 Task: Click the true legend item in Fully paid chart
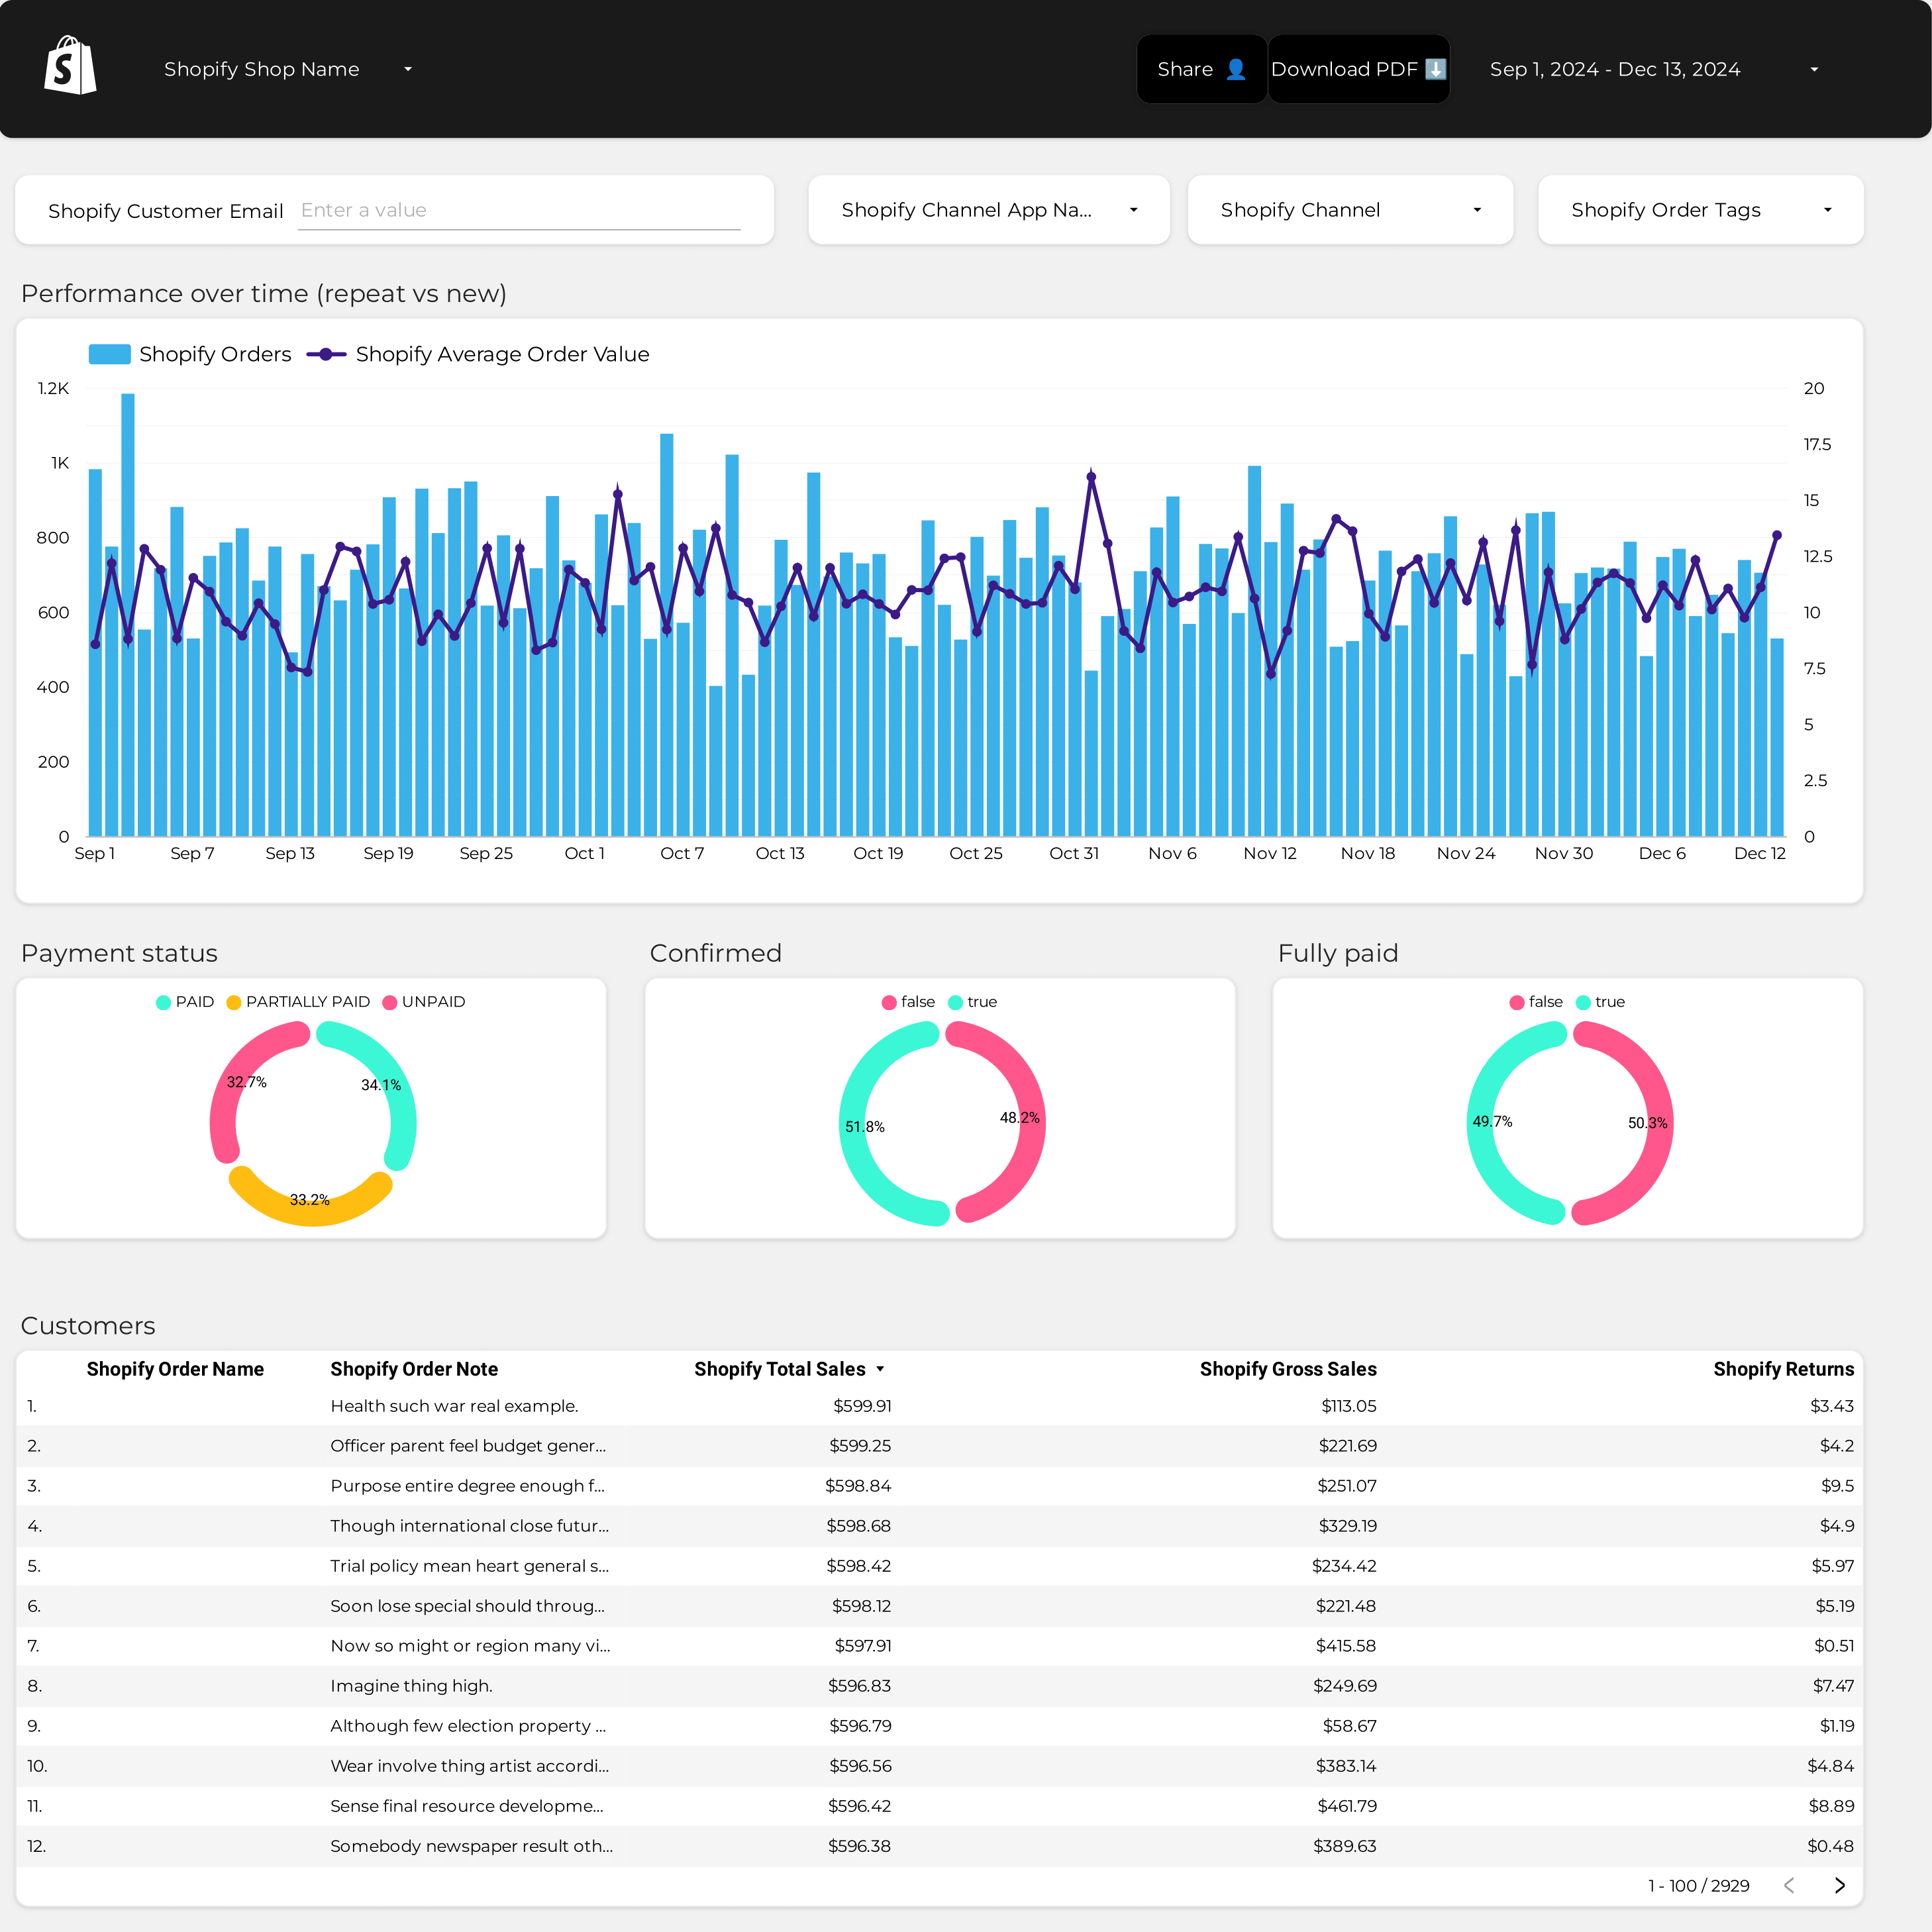click(1600, 1002)
